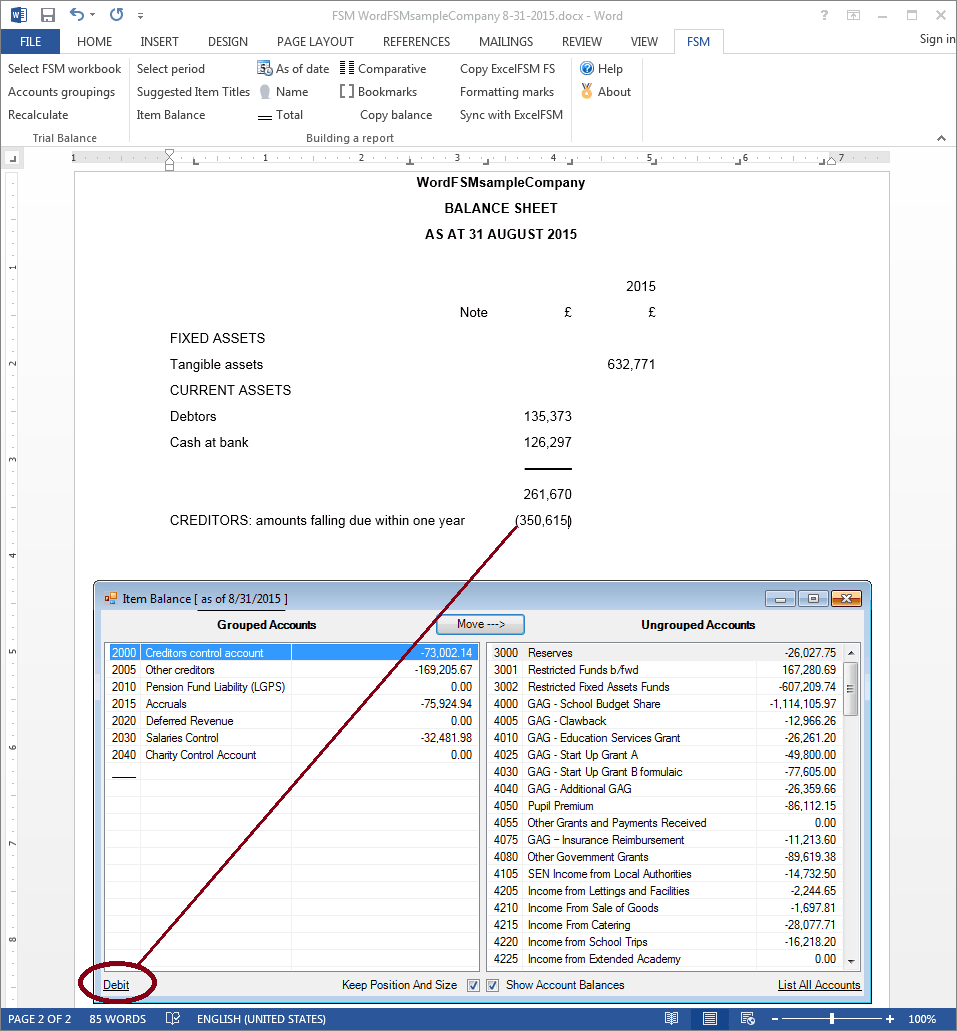
Task: Select 'Income From Catering' ungrouped row
Action: click(665, 924)
